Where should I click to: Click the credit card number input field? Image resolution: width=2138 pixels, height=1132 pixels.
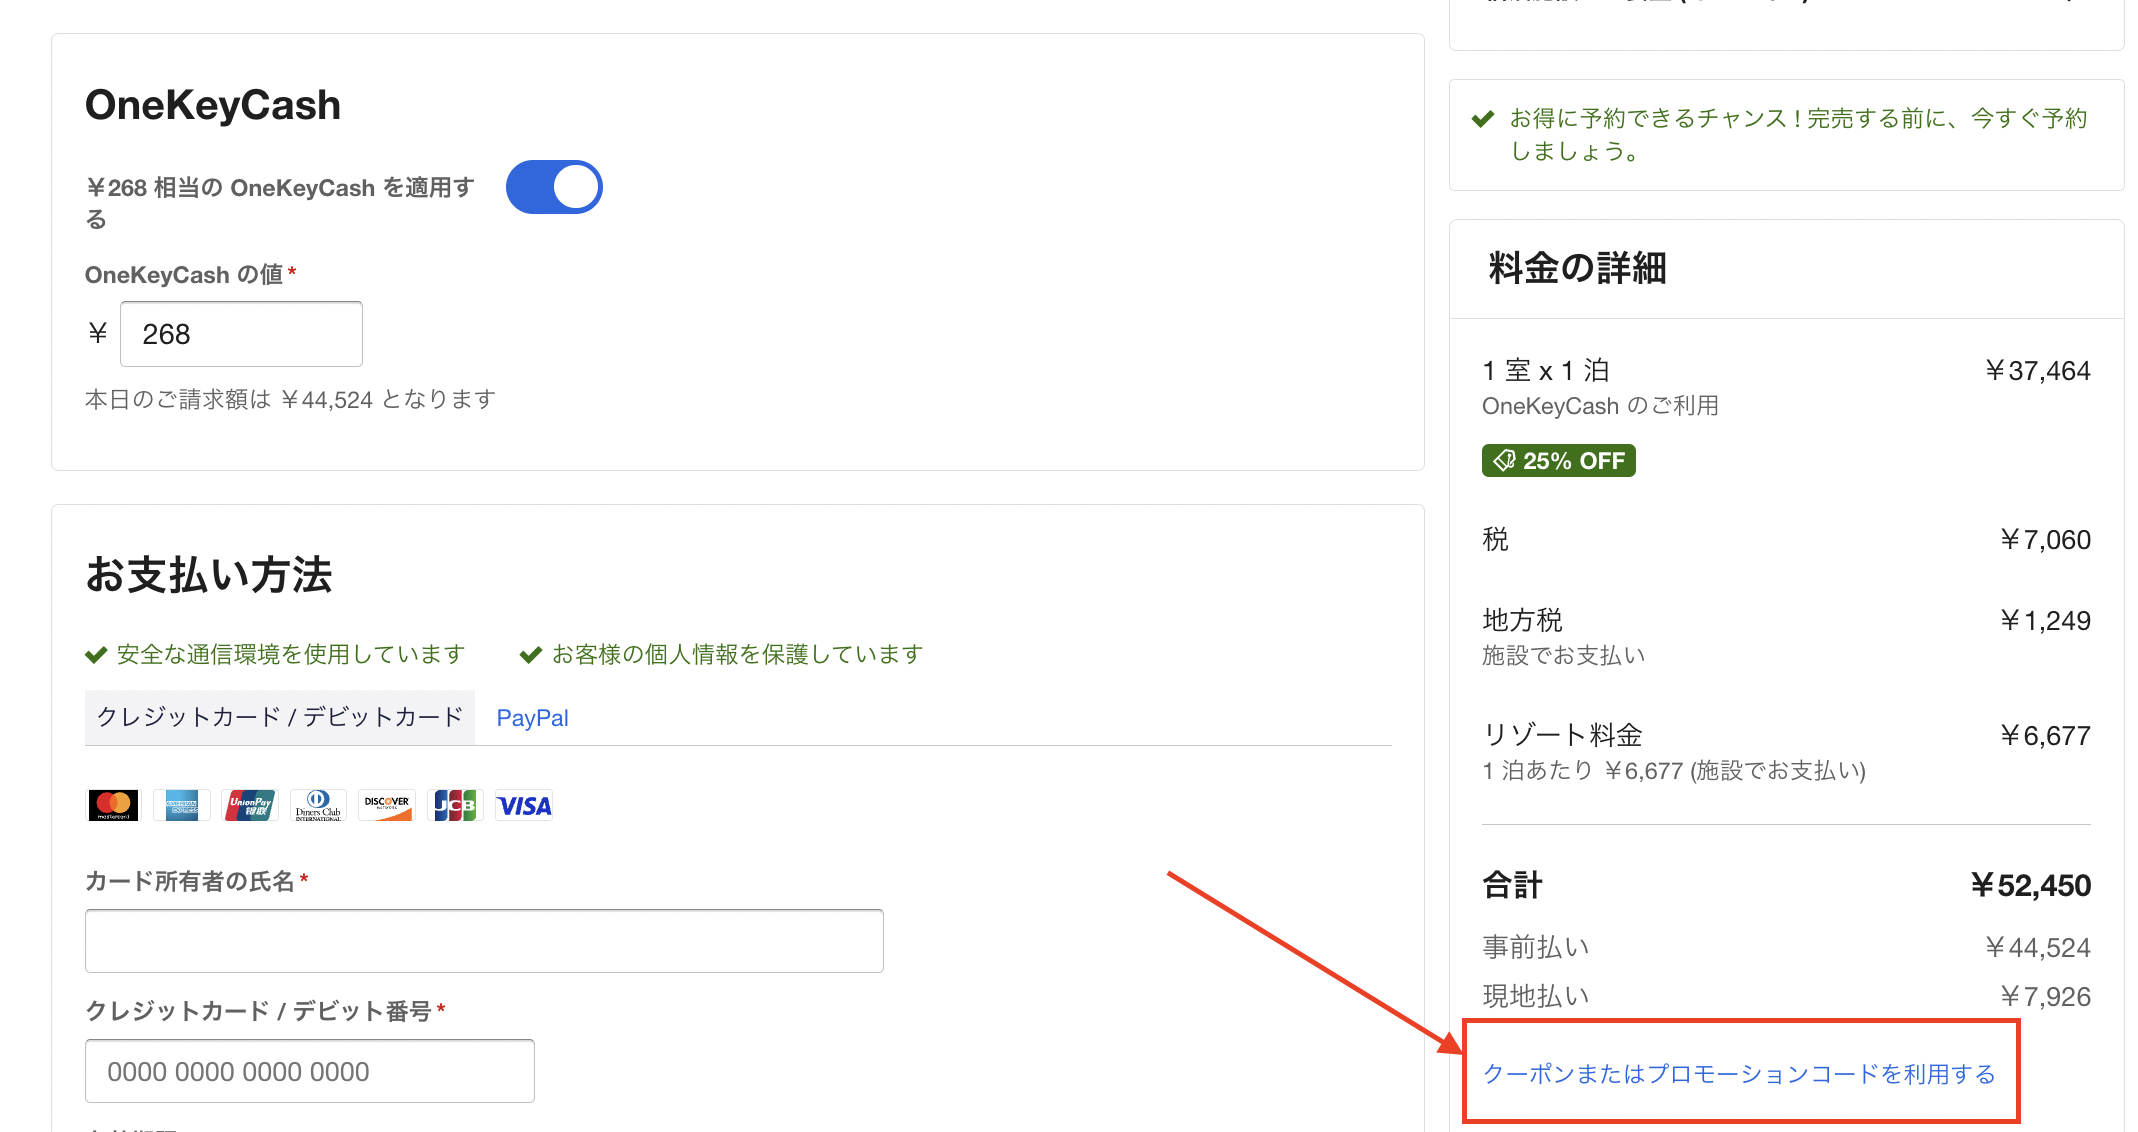pos(309,1070)
